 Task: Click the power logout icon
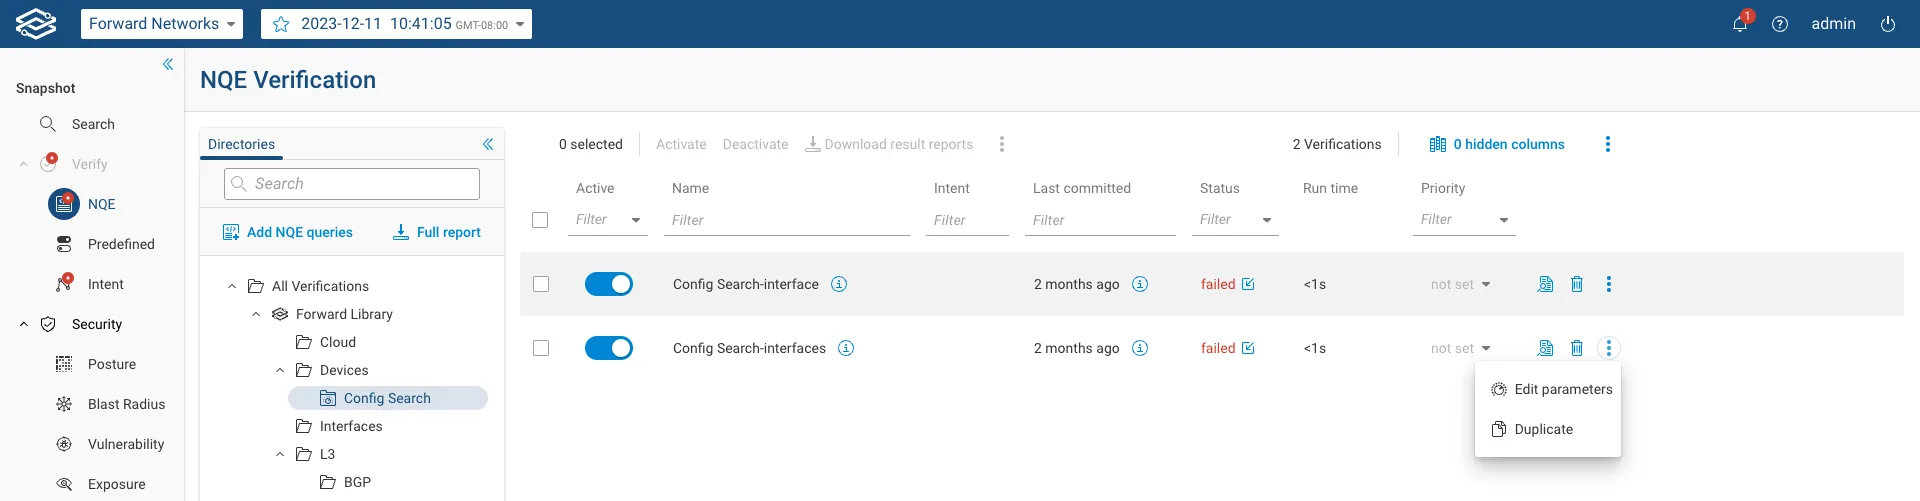click(x=1888, y=24)
